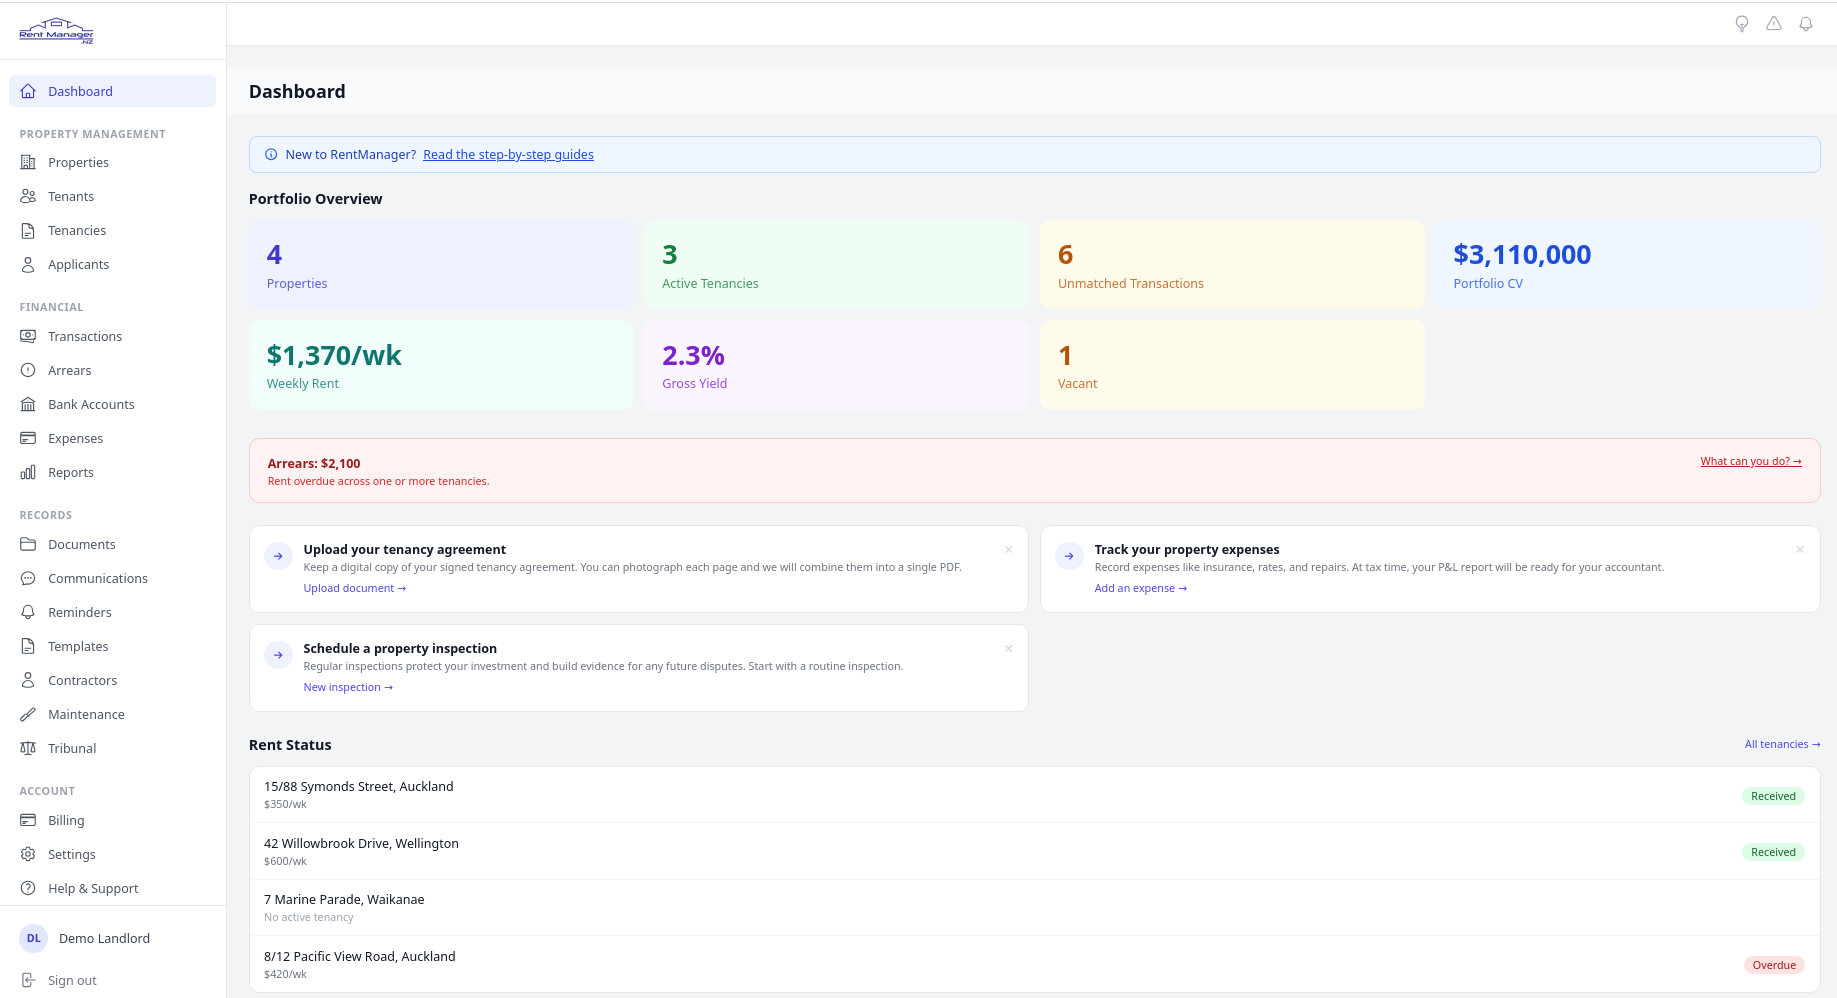The height and width of the screenshot is (998, 1837).
Task: Click the What can you do? link
Action: (1751, 461)
